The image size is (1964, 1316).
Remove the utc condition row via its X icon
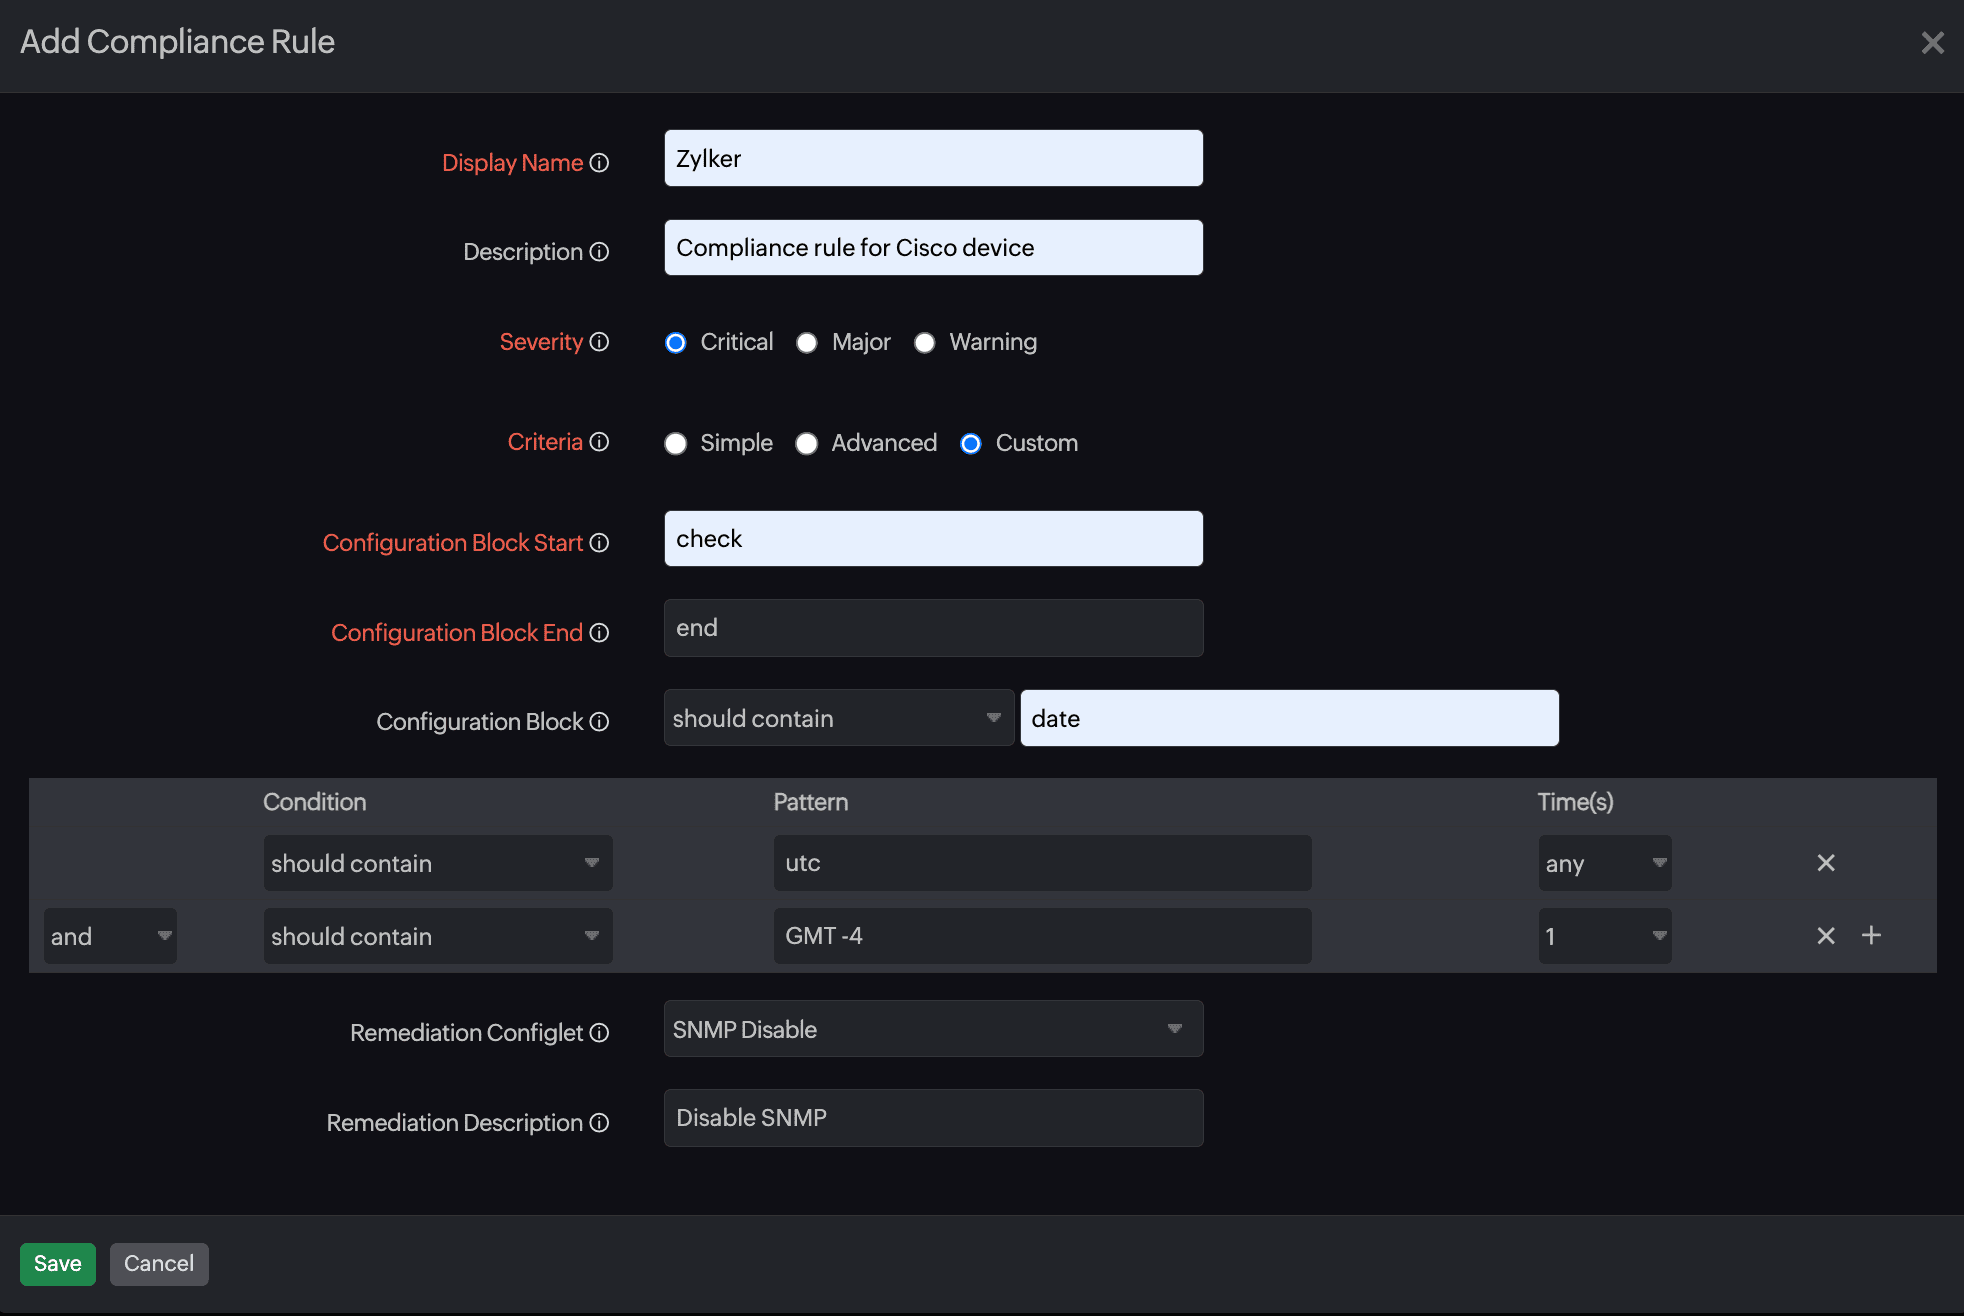[1825, 862]
